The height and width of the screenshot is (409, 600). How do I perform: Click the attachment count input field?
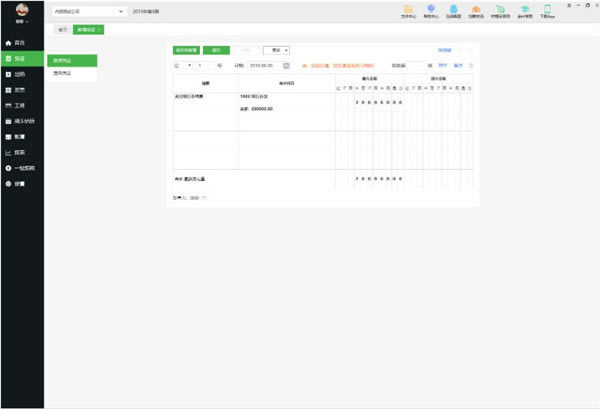click(416, 65)
